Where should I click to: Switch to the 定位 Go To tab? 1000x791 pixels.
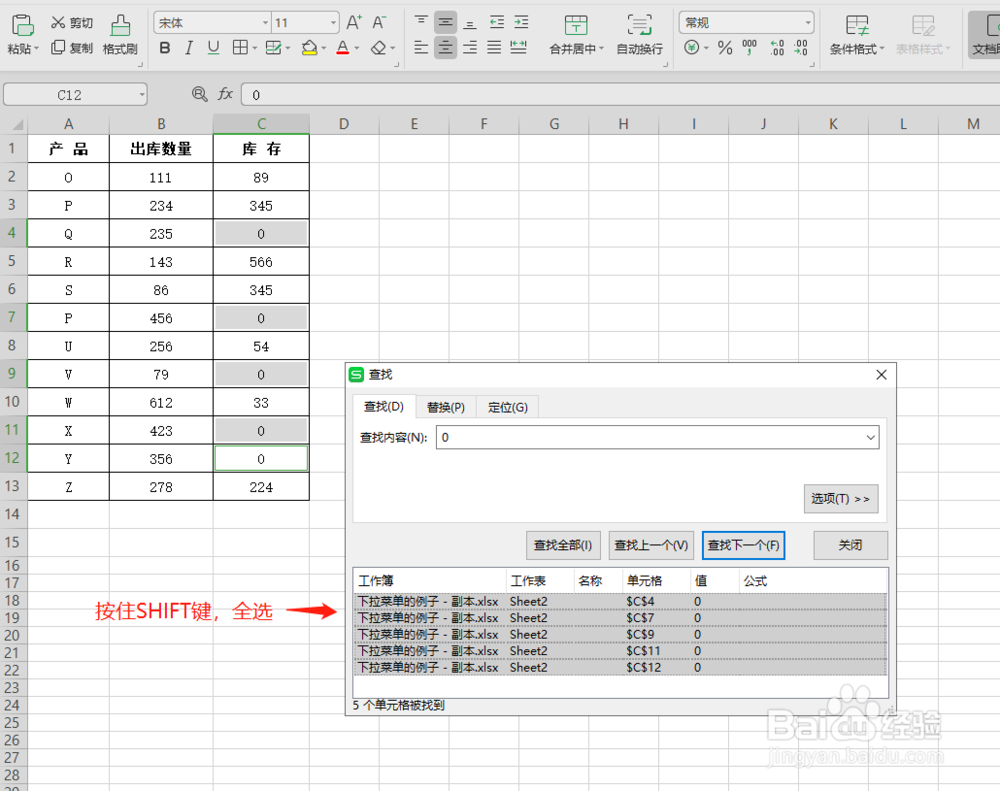click(x=507, y=407)
